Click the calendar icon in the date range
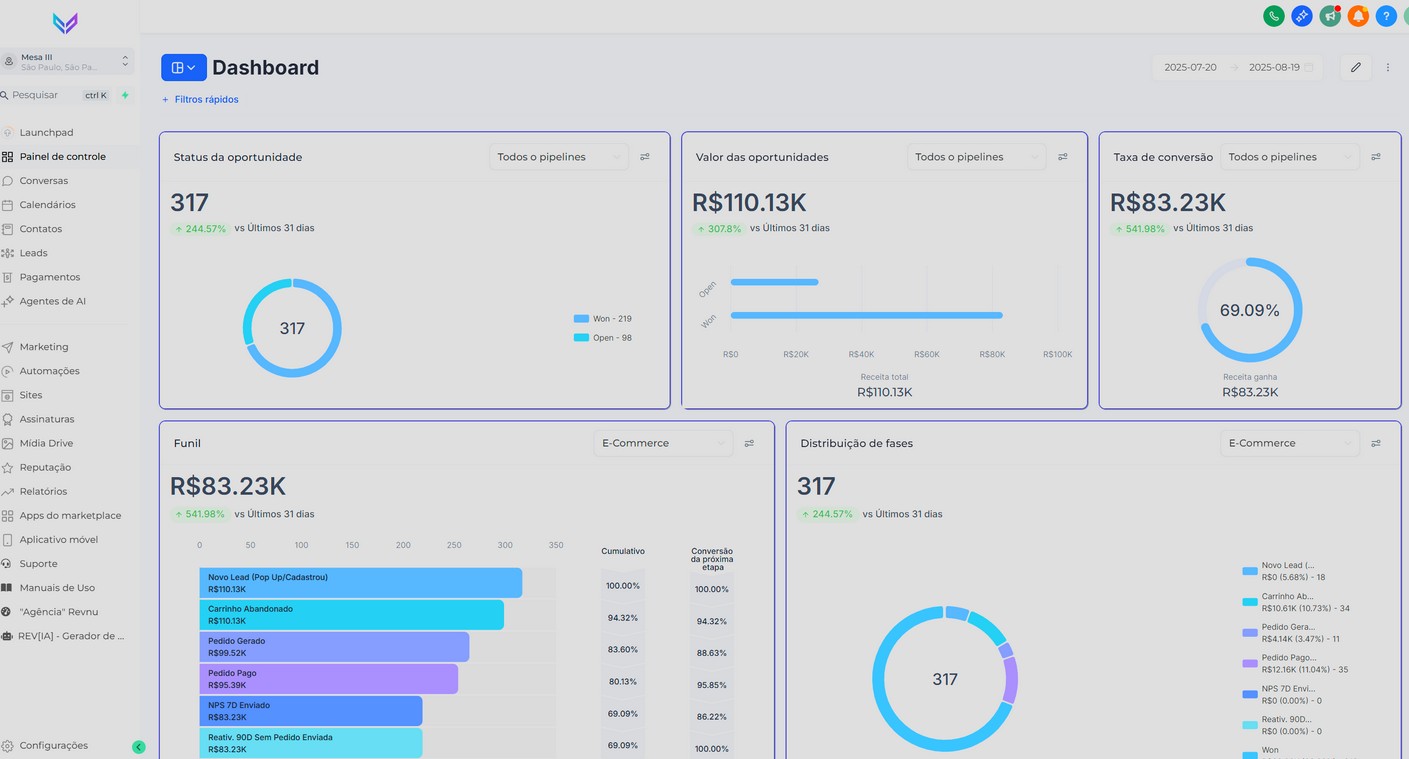This screenshot has width=1409, height=759. point(1308,67)
